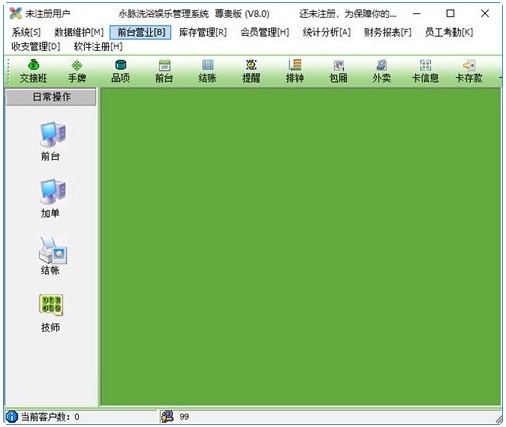Viewport: 506px width, 427px height.
Task: Select the 日常操作 sidebar header
Action: tap(51, 97)
